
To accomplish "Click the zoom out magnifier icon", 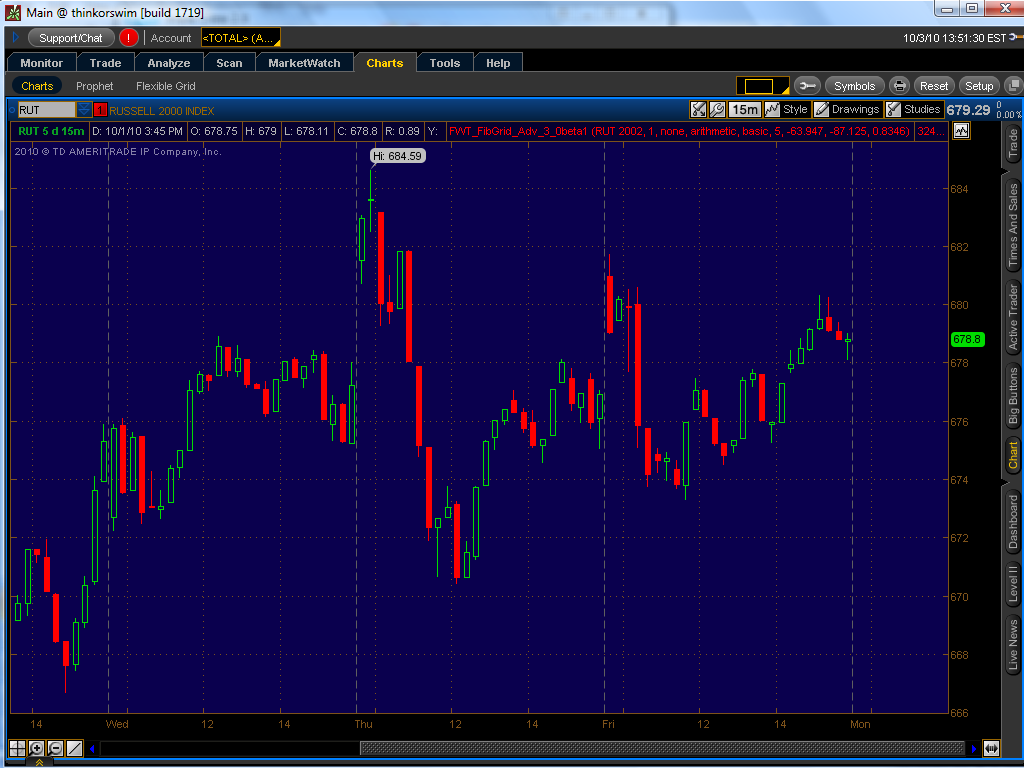I will pos(55,748).
